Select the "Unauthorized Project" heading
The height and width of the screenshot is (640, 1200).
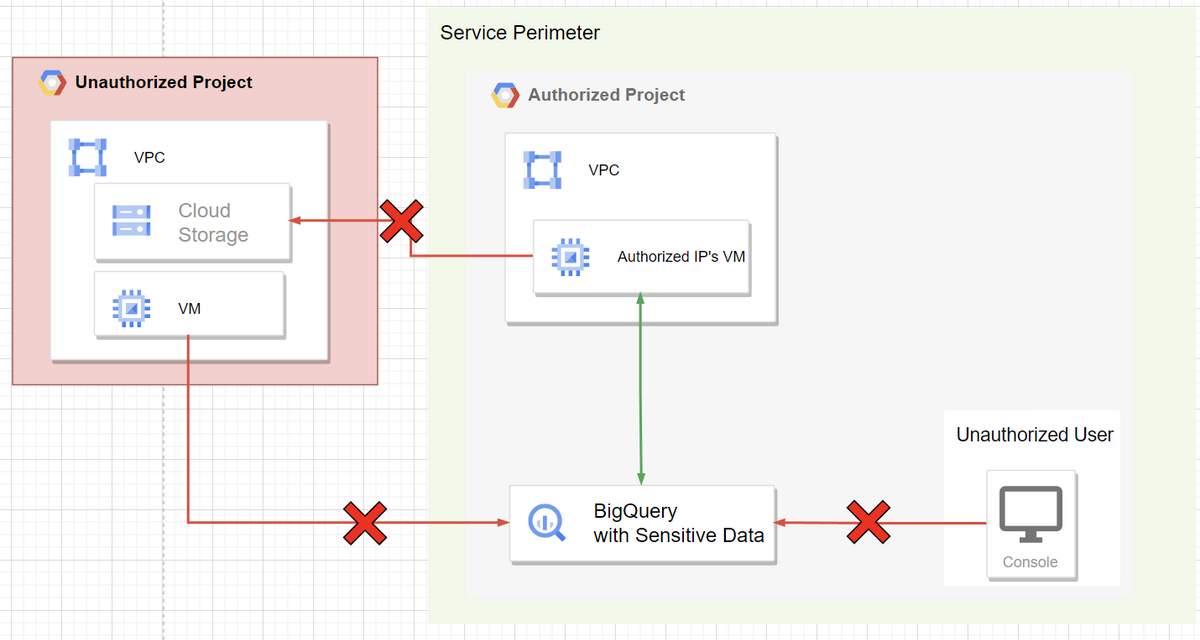click(x=164, y=82)
